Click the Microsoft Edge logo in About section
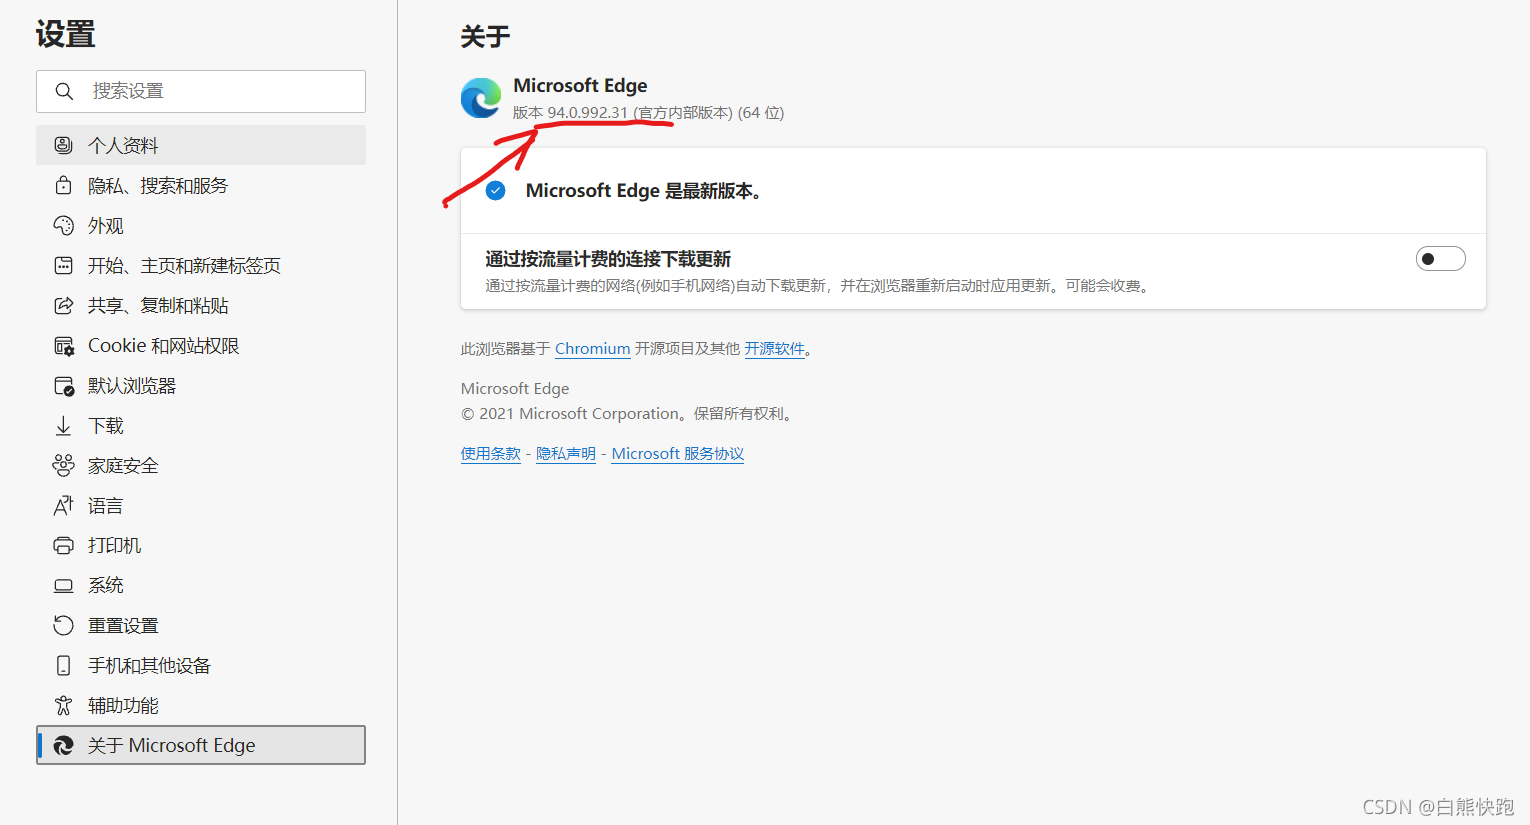Screen dimensions: 1530x825 pos(481,98)
